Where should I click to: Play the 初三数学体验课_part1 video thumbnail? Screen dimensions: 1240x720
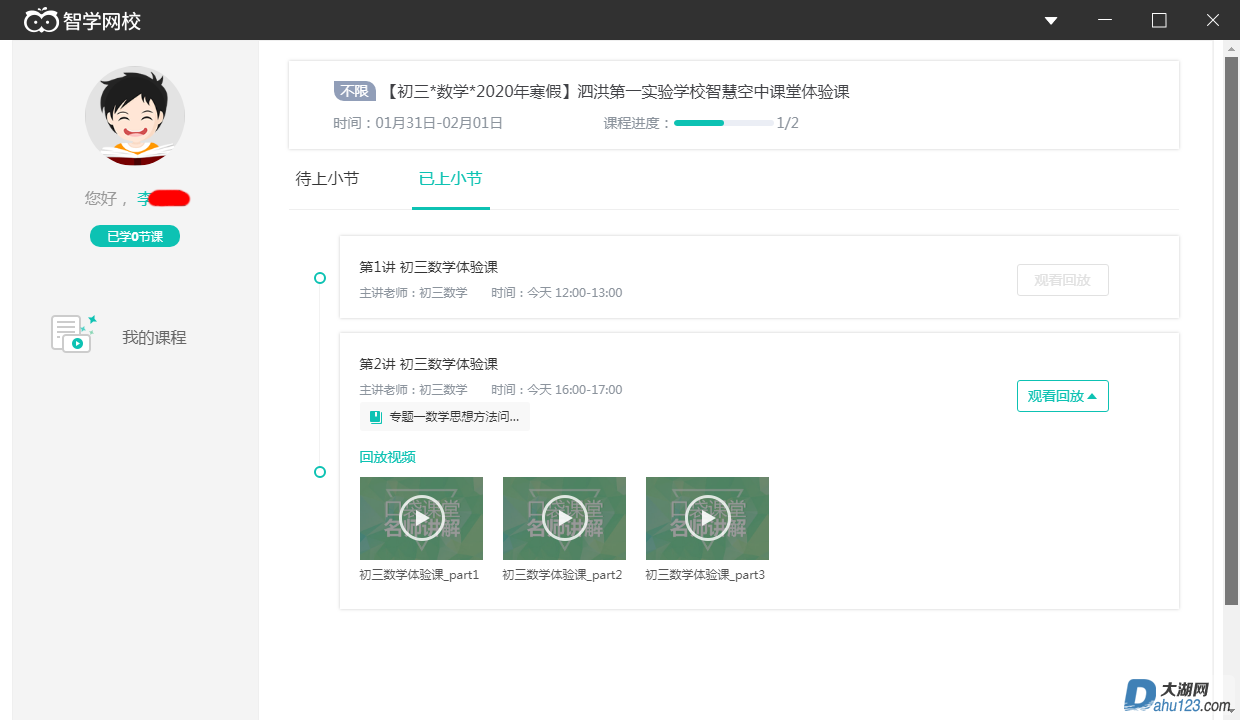(421, 518)
